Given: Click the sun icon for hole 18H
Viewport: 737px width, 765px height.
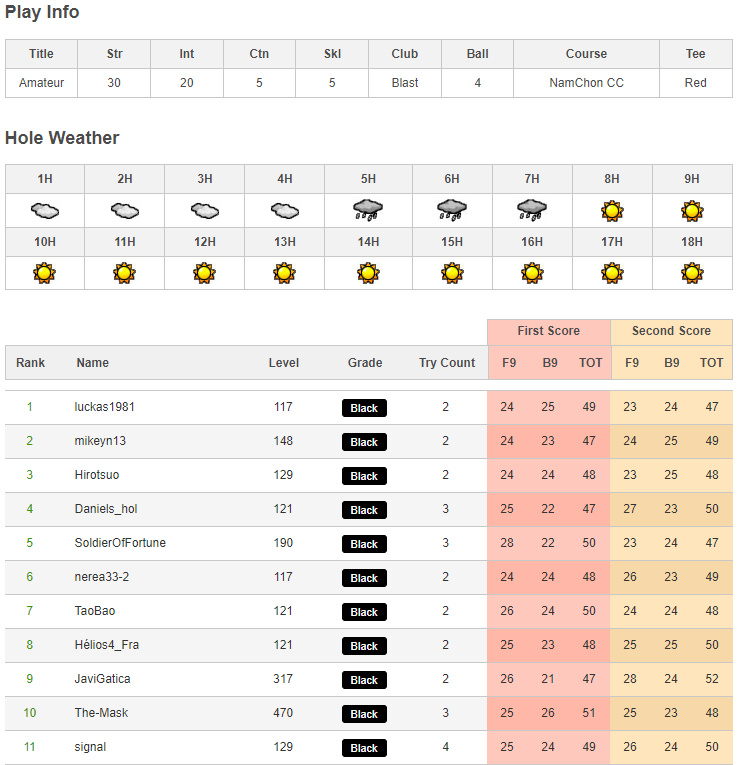Looking at the screenshot, I should pyautogui.click(x=692, y=272).
